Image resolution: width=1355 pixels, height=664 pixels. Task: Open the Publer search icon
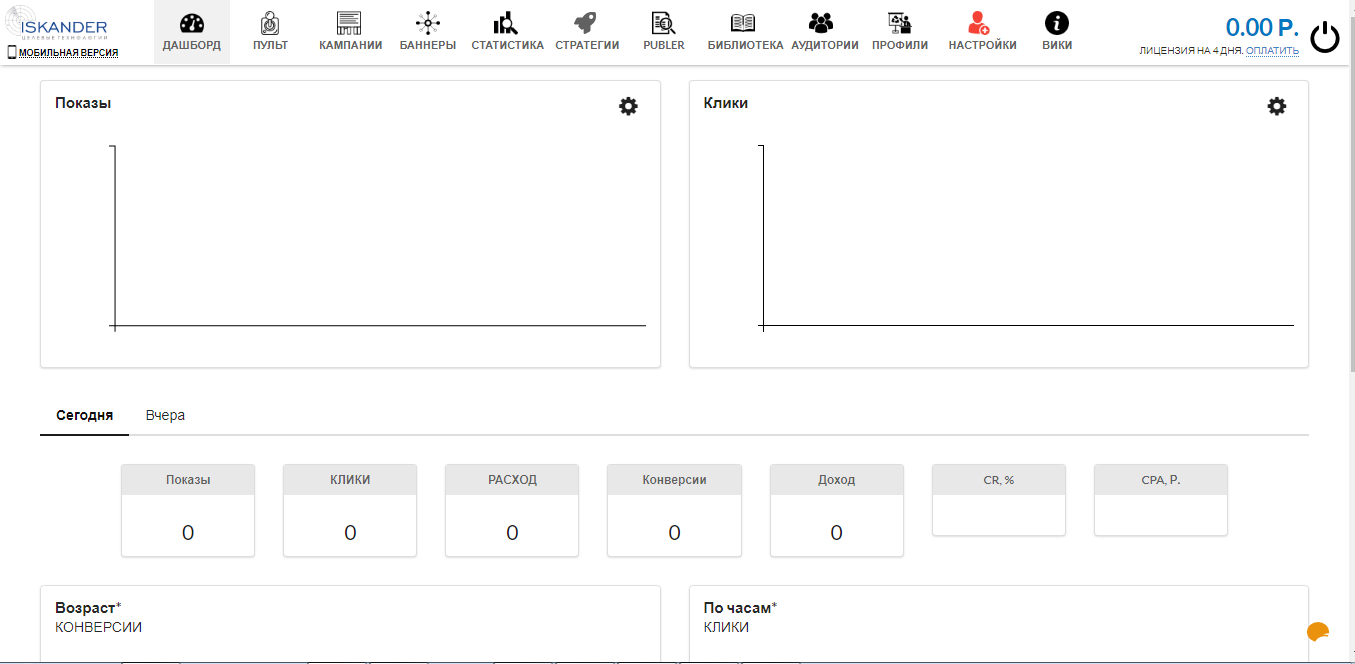(x=663, y=23)
